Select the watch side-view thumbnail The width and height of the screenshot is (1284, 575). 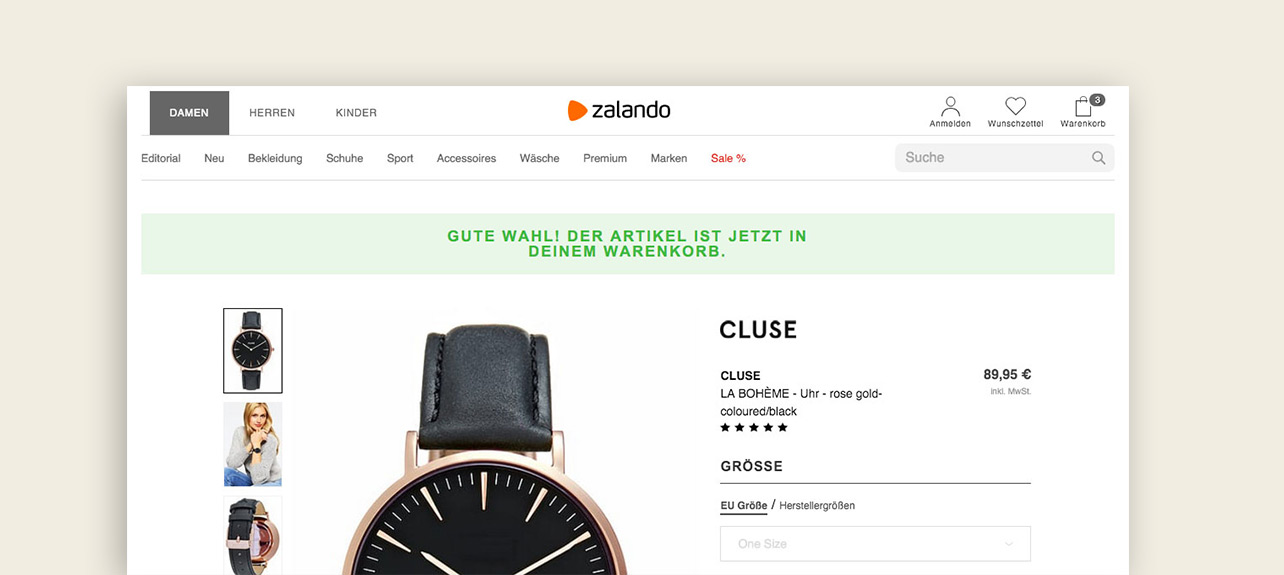tap(253, 535)
